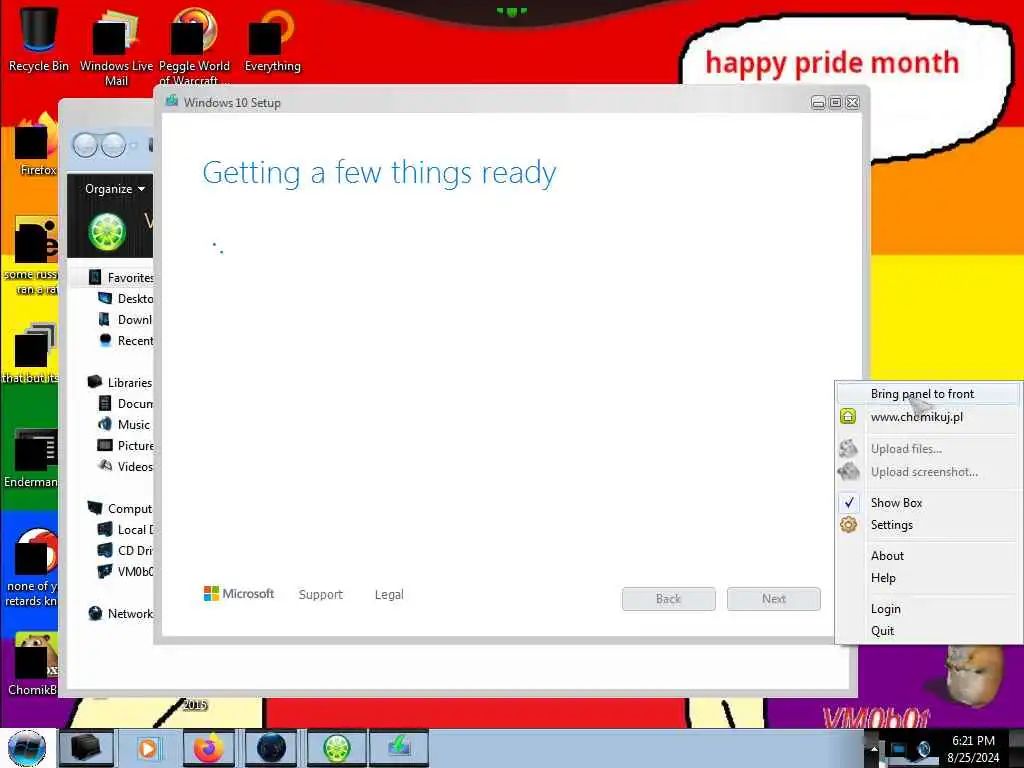This screenshot has height=768, width=1024.
Task: Open the Firefox desktop icon
Action: coord(37,146)
